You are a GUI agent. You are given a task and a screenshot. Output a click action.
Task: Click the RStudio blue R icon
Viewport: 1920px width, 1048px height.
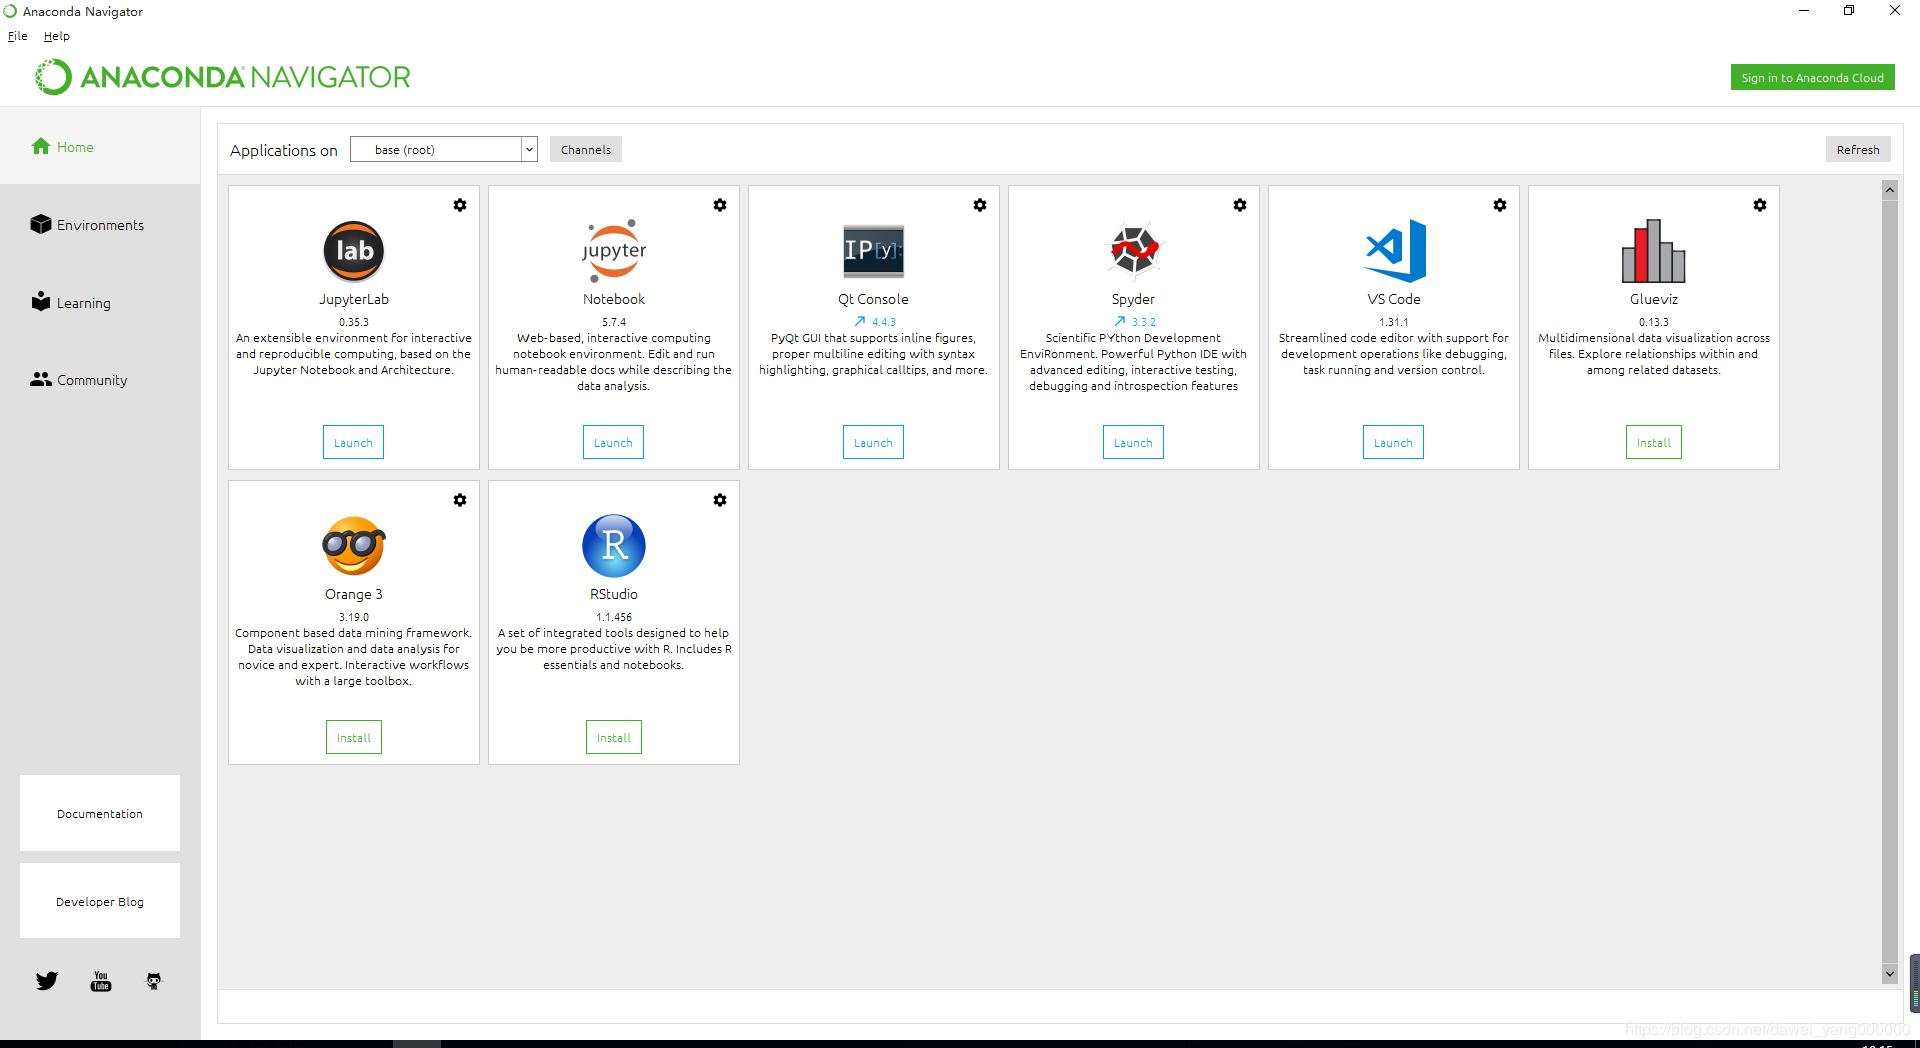pyautogui.click(x=614, y=546)
